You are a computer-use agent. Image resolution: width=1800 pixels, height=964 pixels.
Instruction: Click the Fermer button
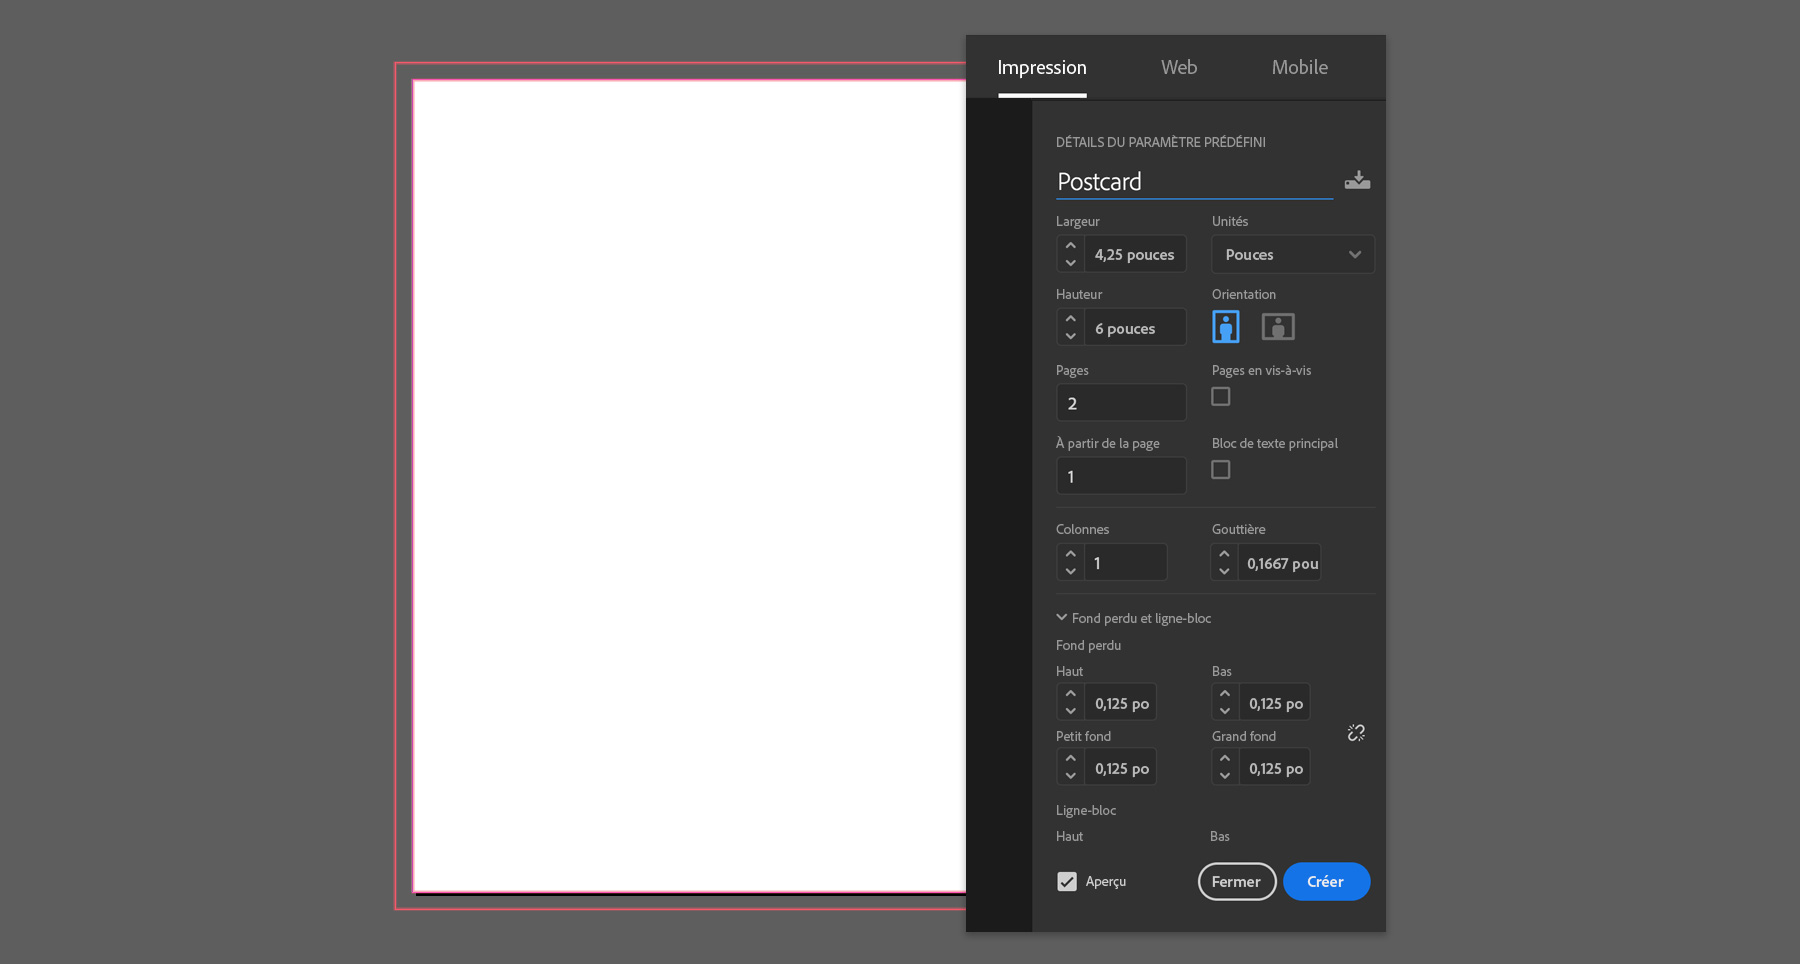pos(1237,881)
